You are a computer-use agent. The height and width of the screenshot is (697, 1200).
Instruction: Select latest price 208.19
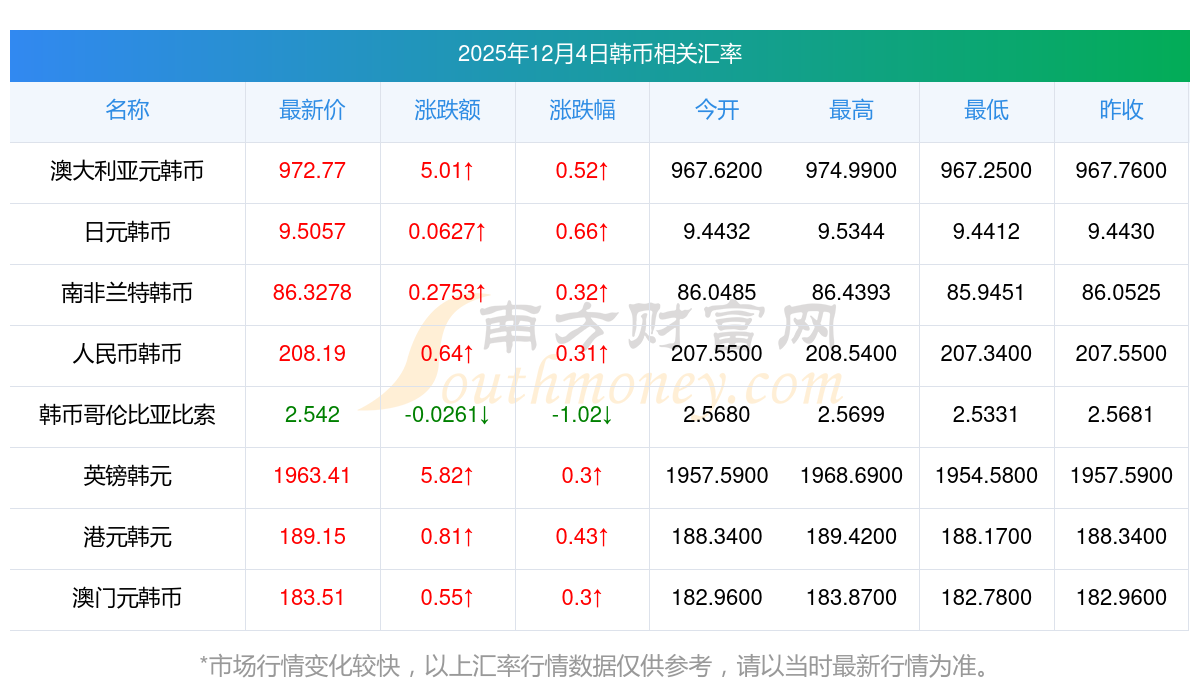click(312, 354)
